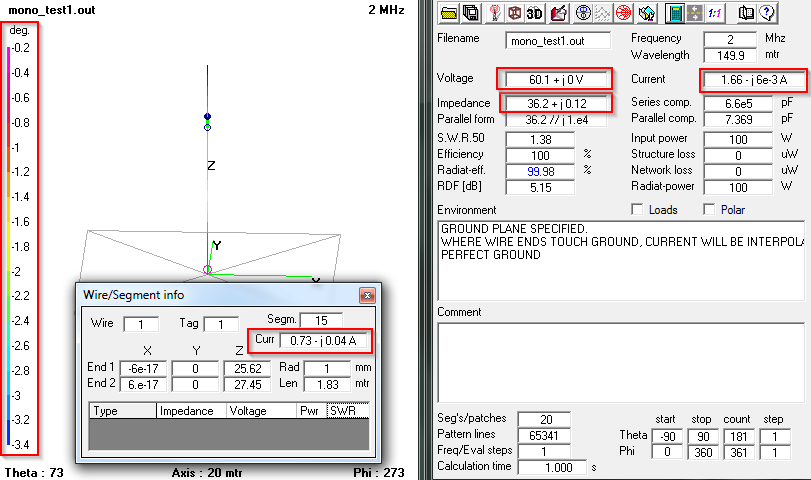The width and height of the screenshot is (811, 480).
Task: Click the brown wireframe cube icon
Action: click(514, 13)
